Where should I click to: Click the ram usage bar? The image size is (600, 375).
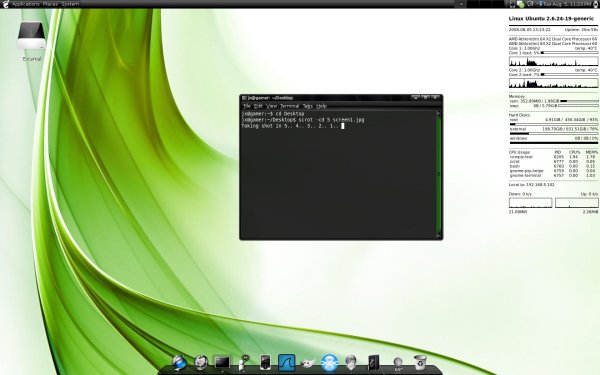(x=579, y=101)
